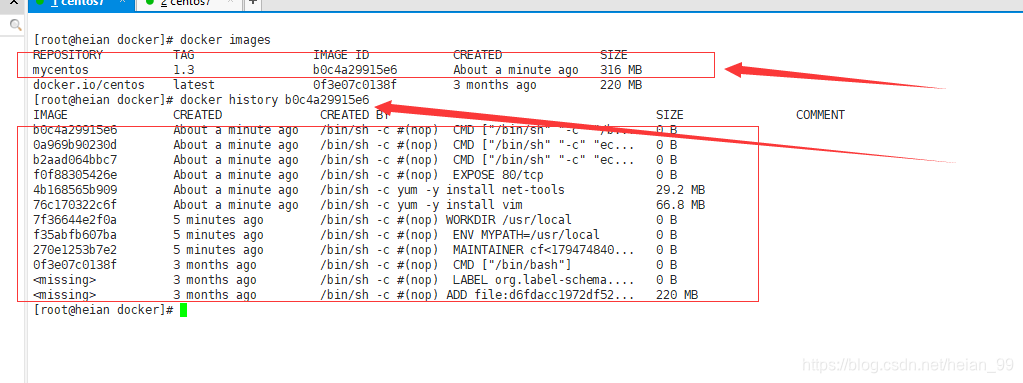Select history layer f35abfb607ba
1023x383 pixels.
pyautogui.click(x=75, y=235)
